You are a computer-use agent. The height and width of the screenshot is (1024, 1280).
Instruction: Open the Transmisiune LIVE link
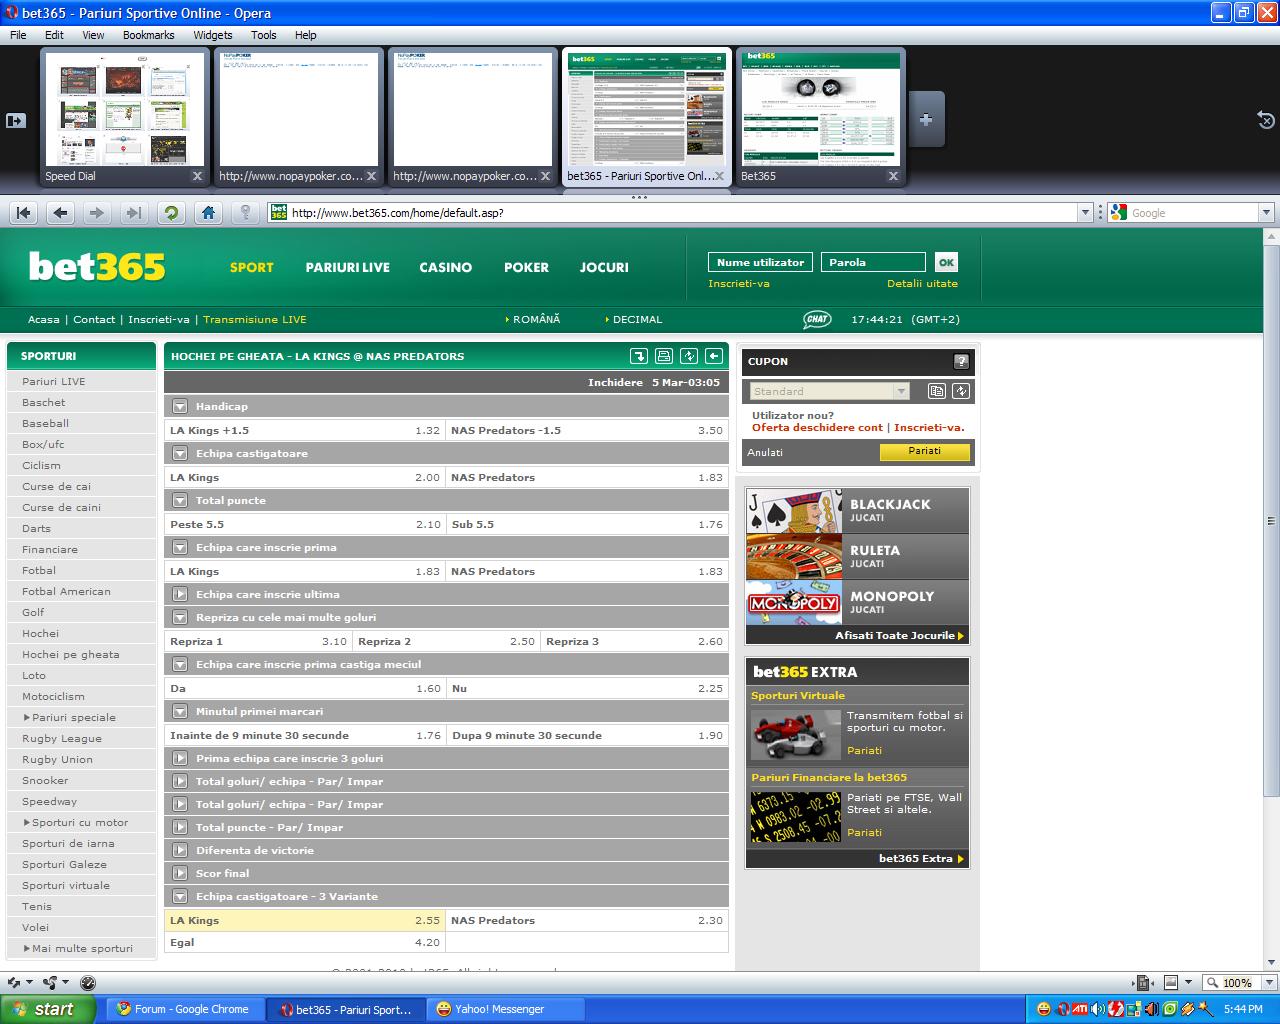point(255,320)
